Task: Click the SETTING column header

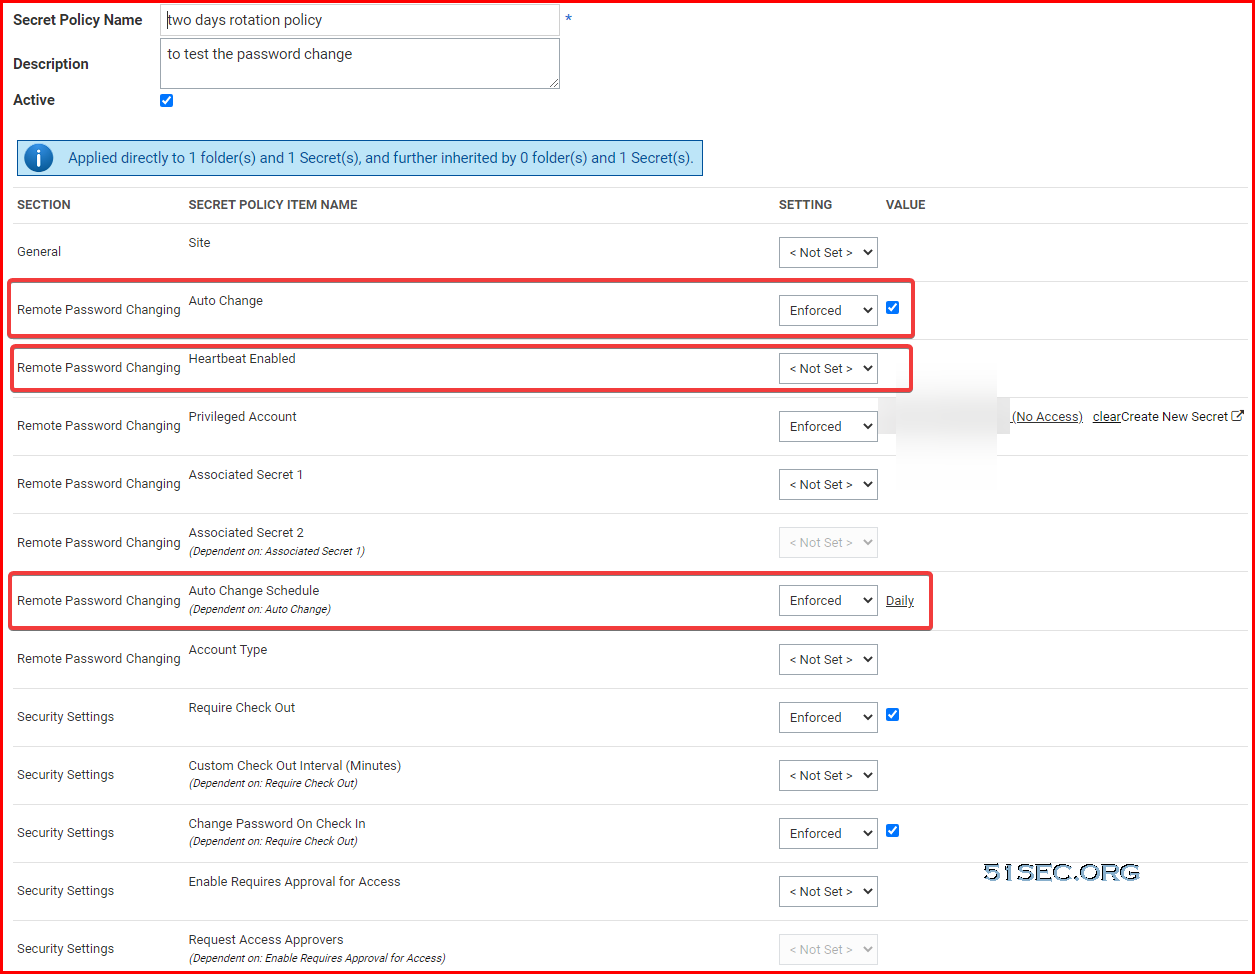Action: [x=806, y=205]
